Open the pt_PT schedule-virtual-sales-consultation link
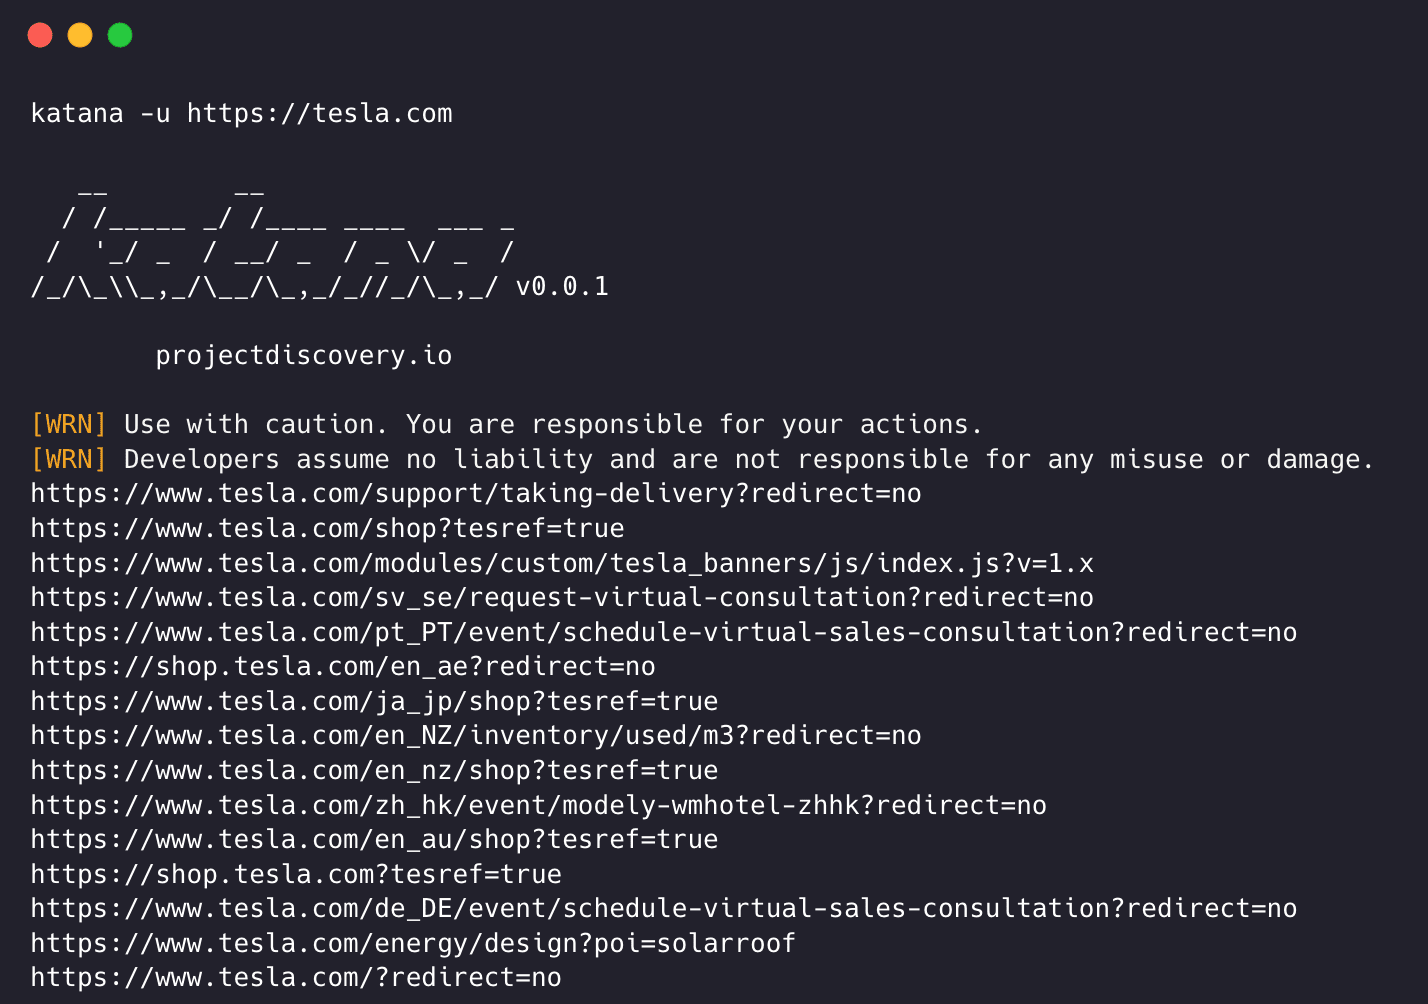 [x=664, y=633]
